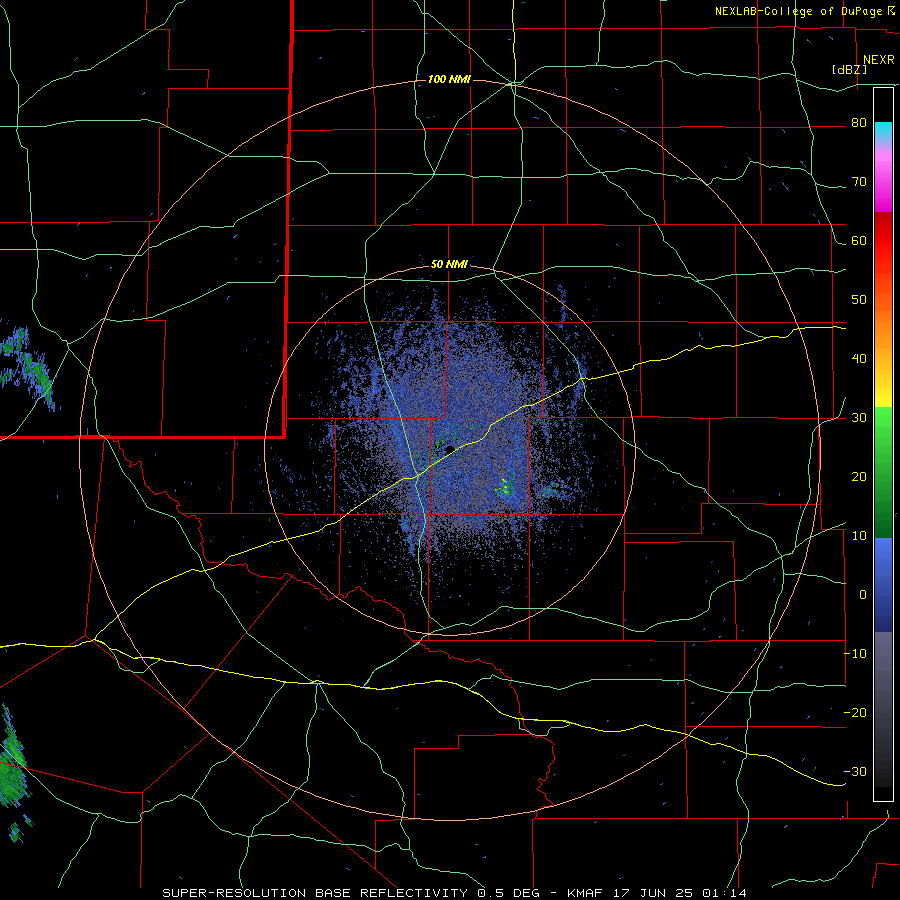Click the -10 value on dBZ scale

(x=855, y=654)
